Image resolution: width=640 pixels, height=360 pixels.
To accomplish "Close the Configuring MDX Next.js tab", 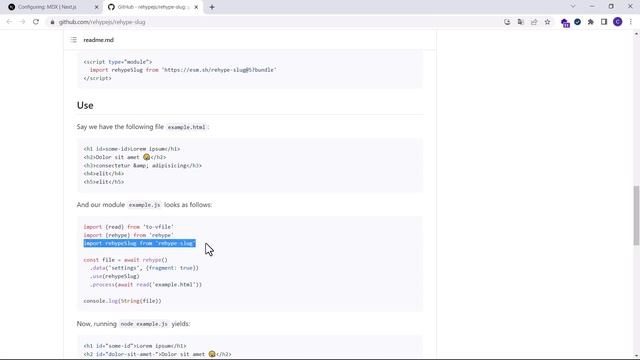I will 97,7.
